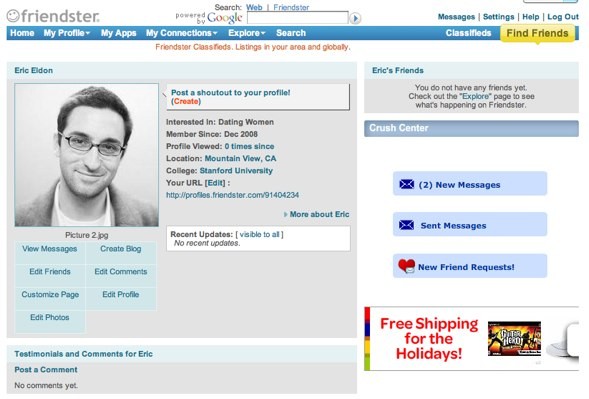Click the heart icon for New Friend Requests
Viewport: 589px width, 399px height.
[x=406, y=266]
